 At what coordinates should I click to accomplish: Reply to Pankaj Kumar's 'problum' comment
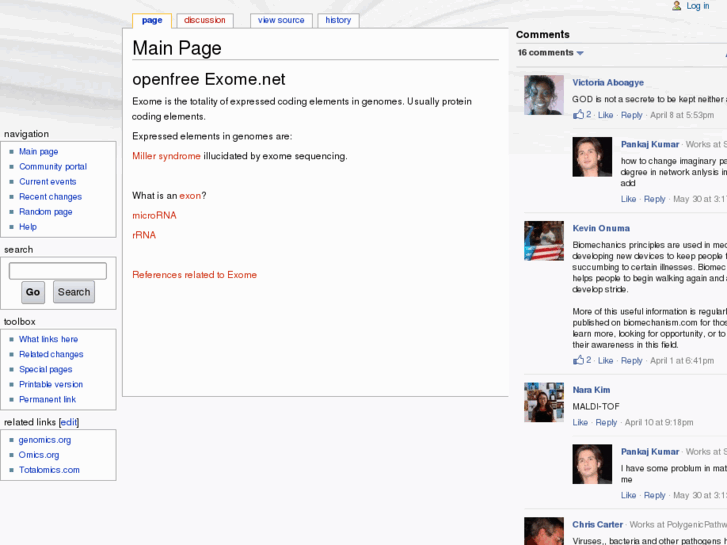[x=655, y=495]
